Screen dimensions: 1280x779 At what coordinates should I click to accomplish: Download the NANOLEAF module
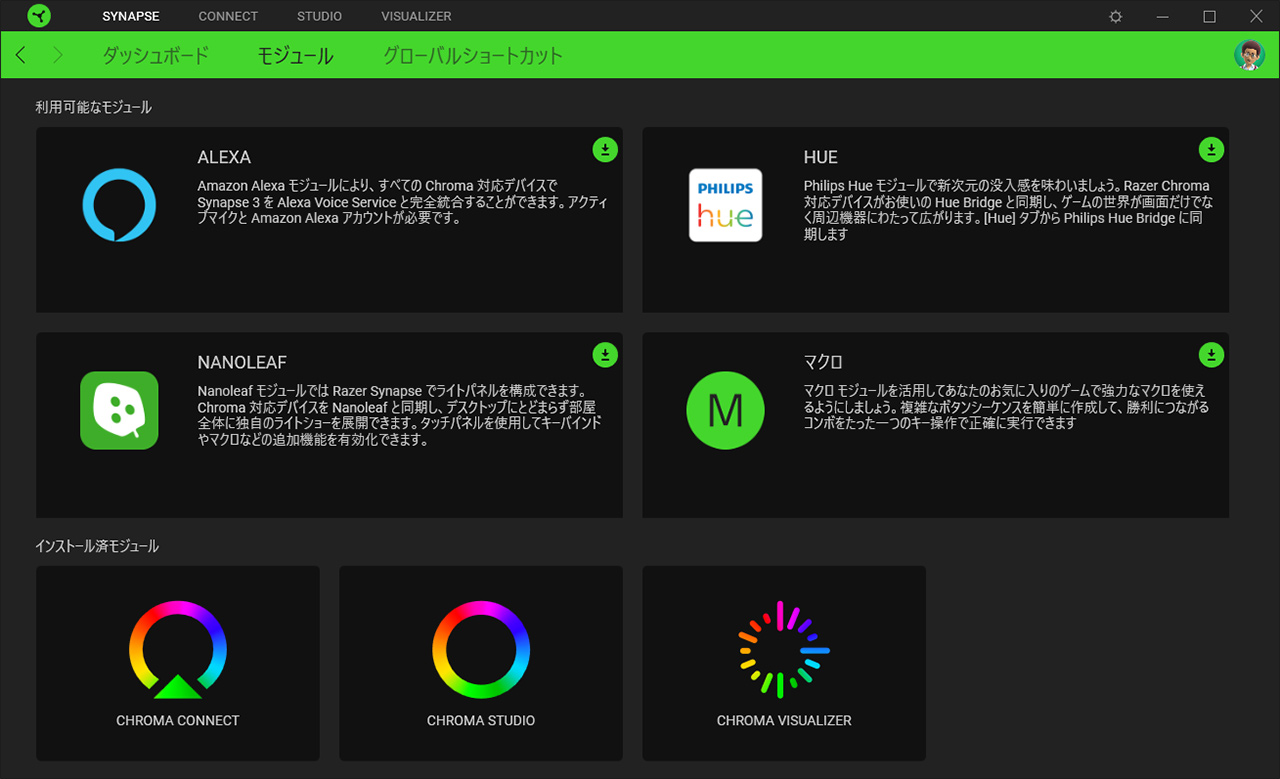tap(605, 355)
